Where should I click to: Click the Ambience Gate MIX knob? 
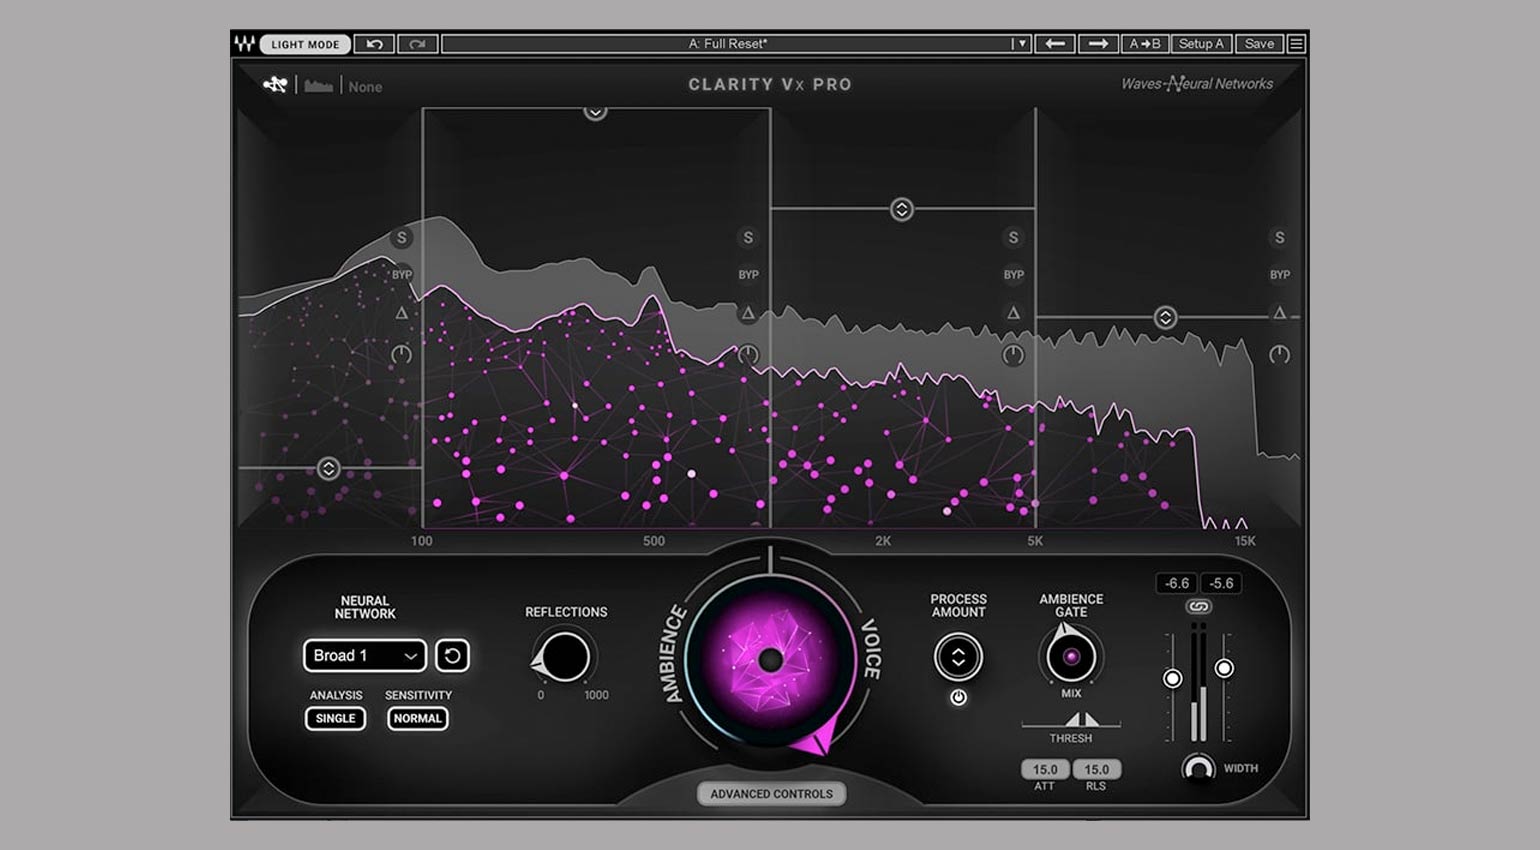1071,657
